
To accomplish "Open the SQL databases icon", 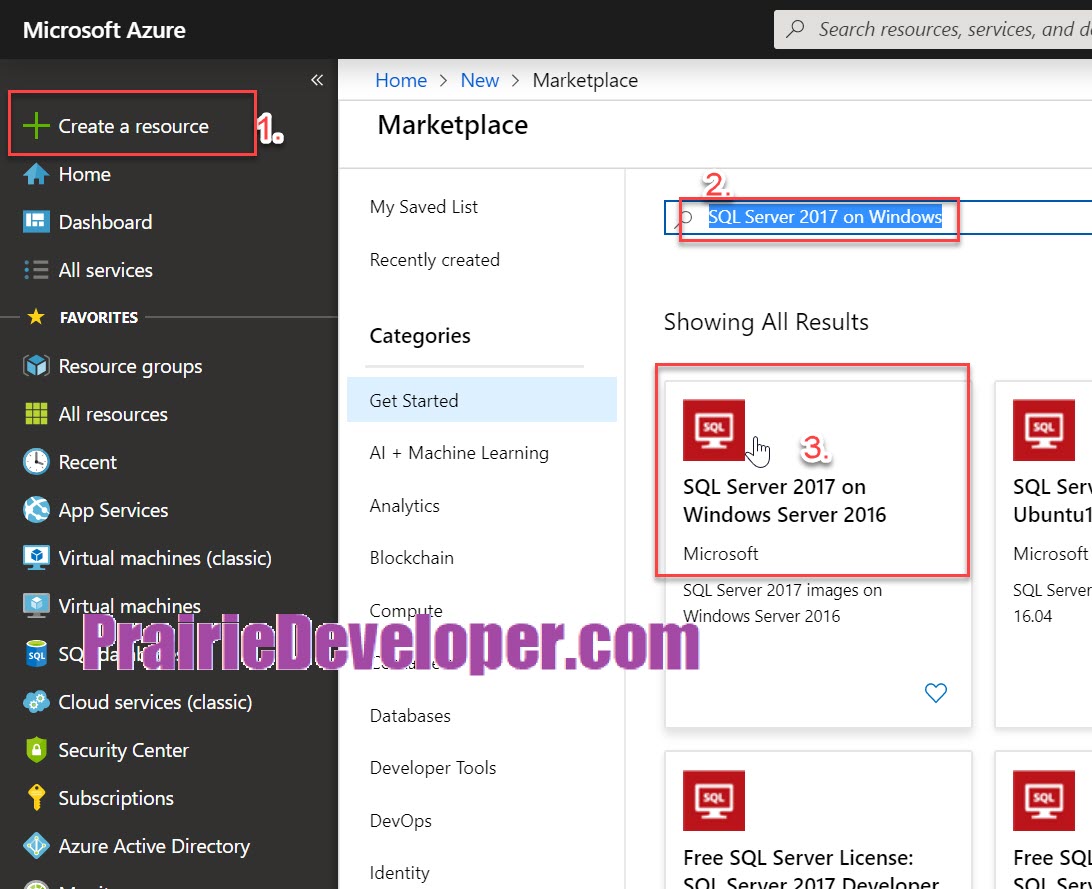I will (36, 654).
